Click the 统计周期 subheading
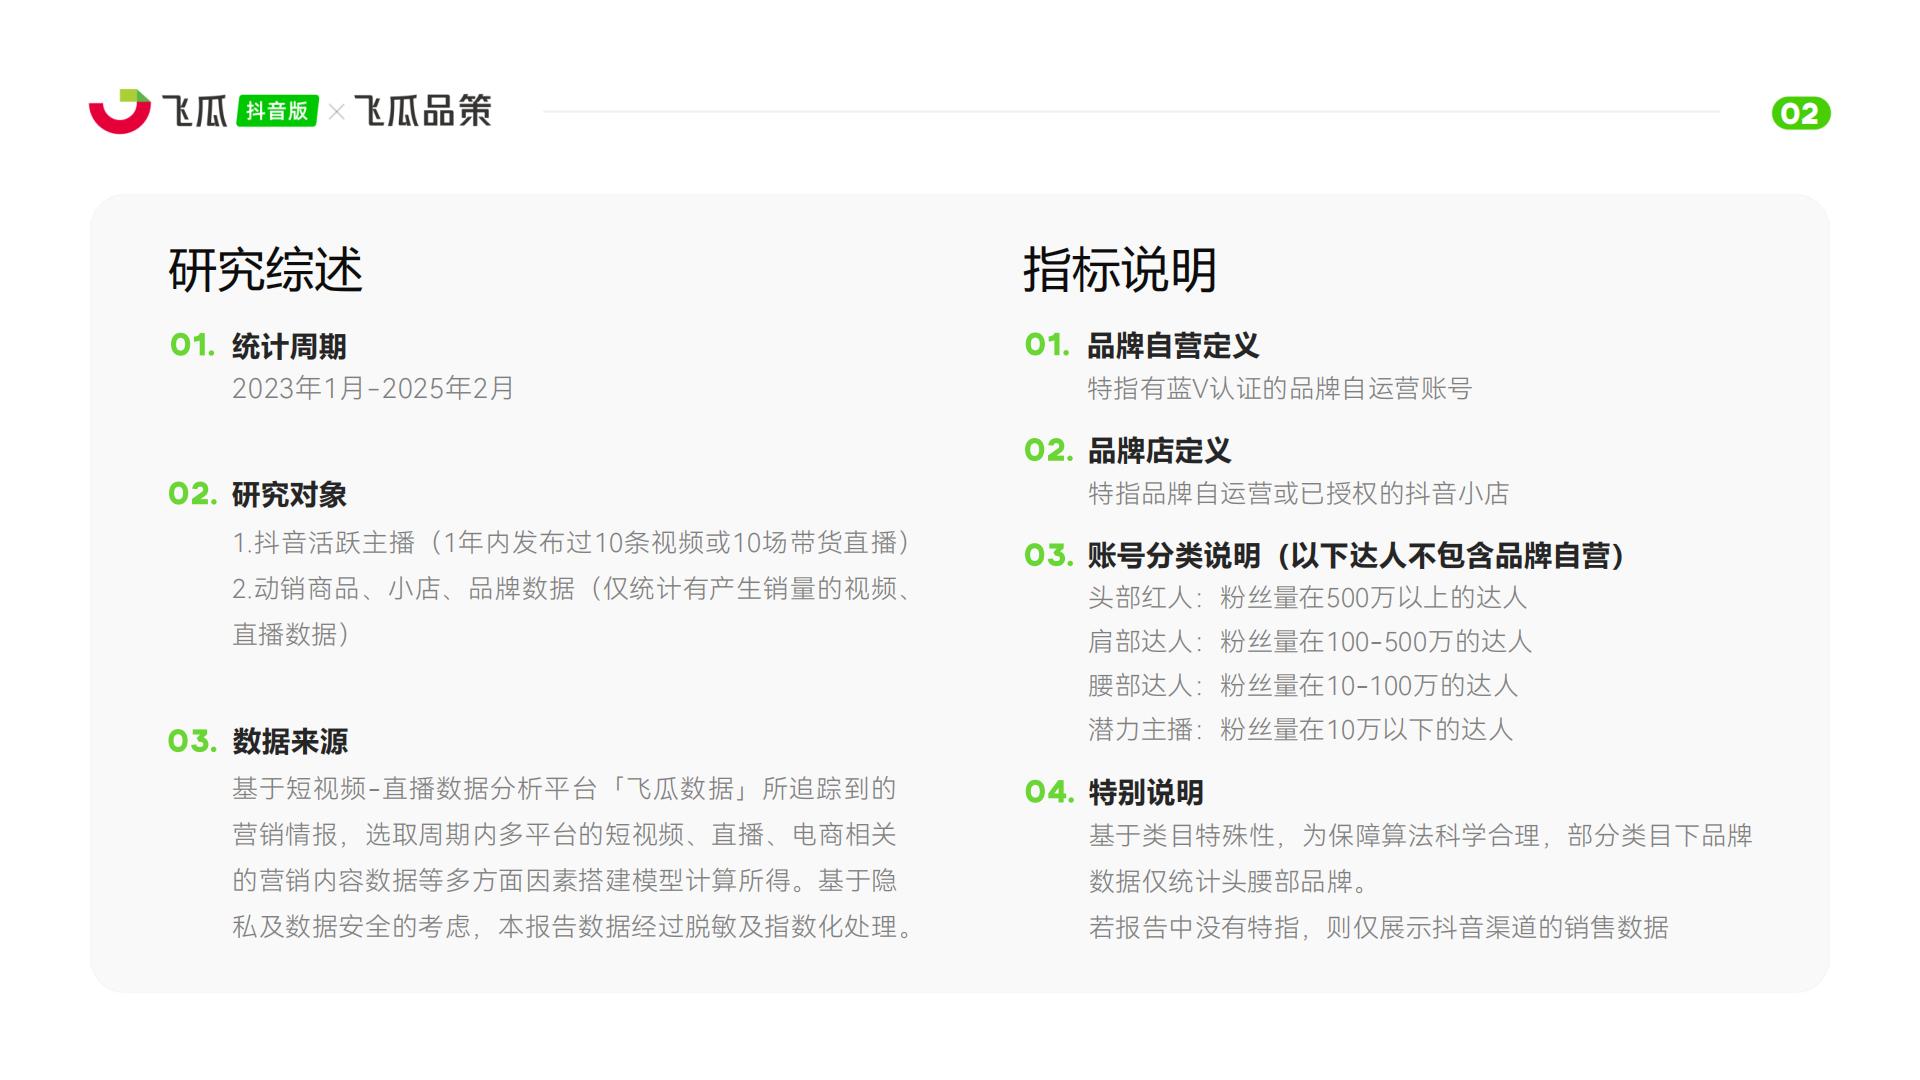1920x1080 pixels. click(289, 347)
